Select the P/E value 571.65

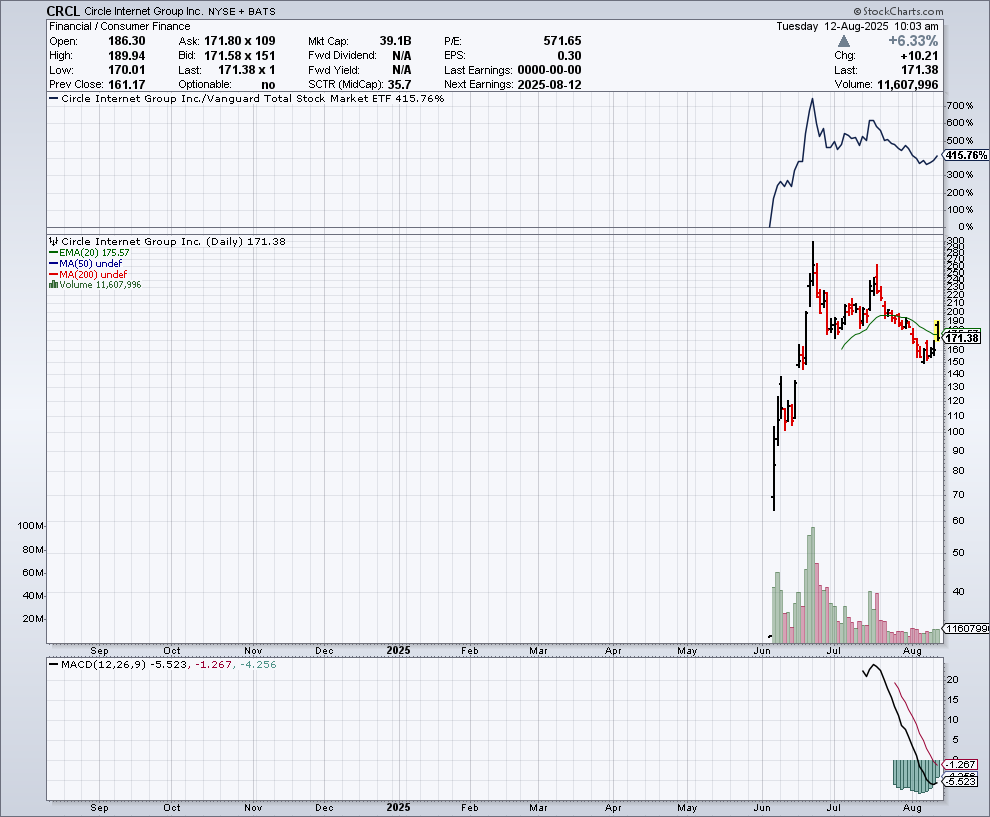click(563, 41)
